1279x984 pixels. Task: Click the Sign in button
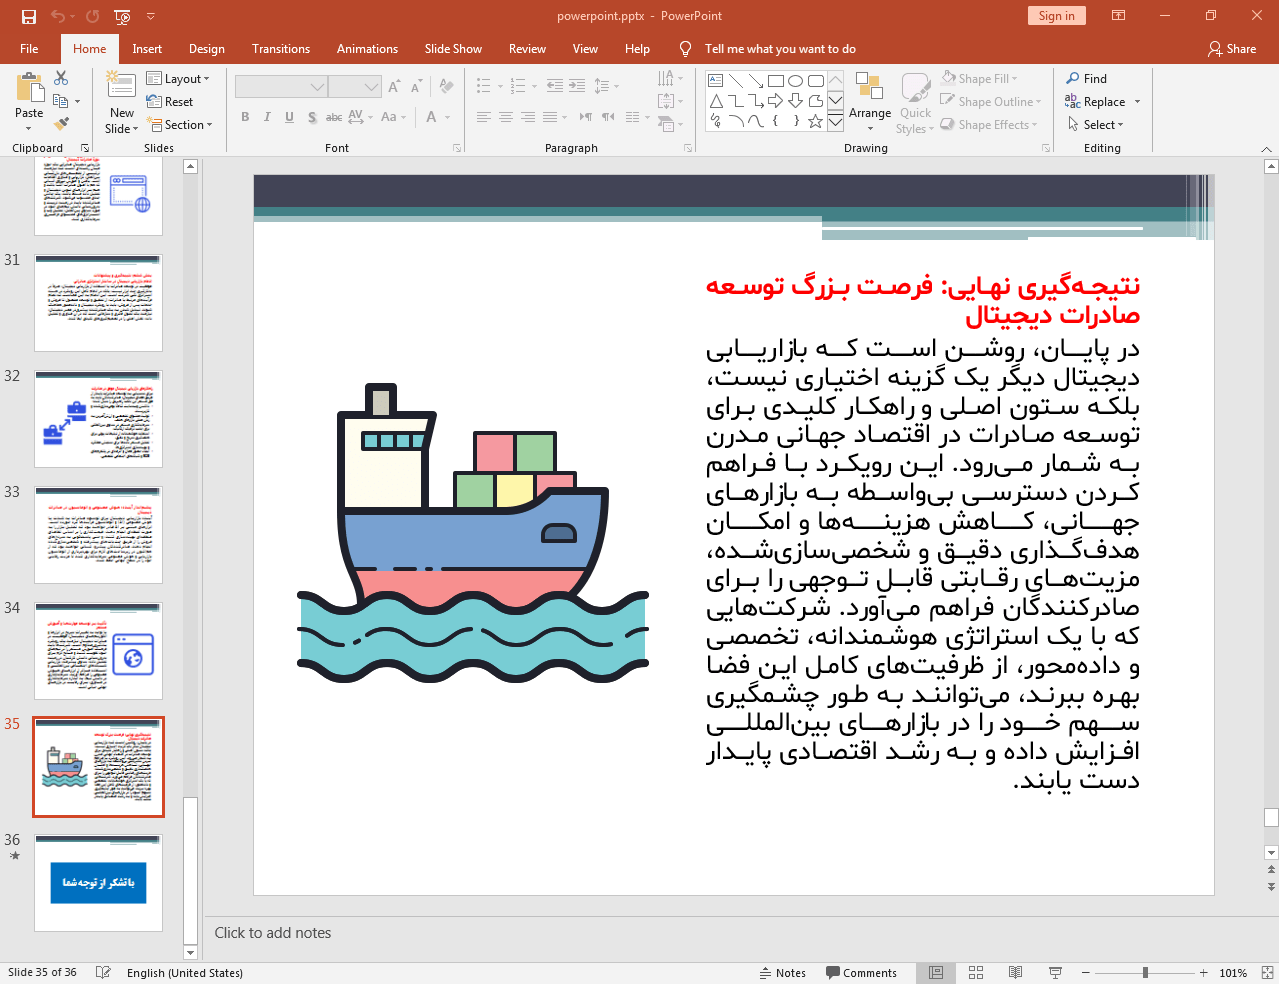[x=1056, y=16]
